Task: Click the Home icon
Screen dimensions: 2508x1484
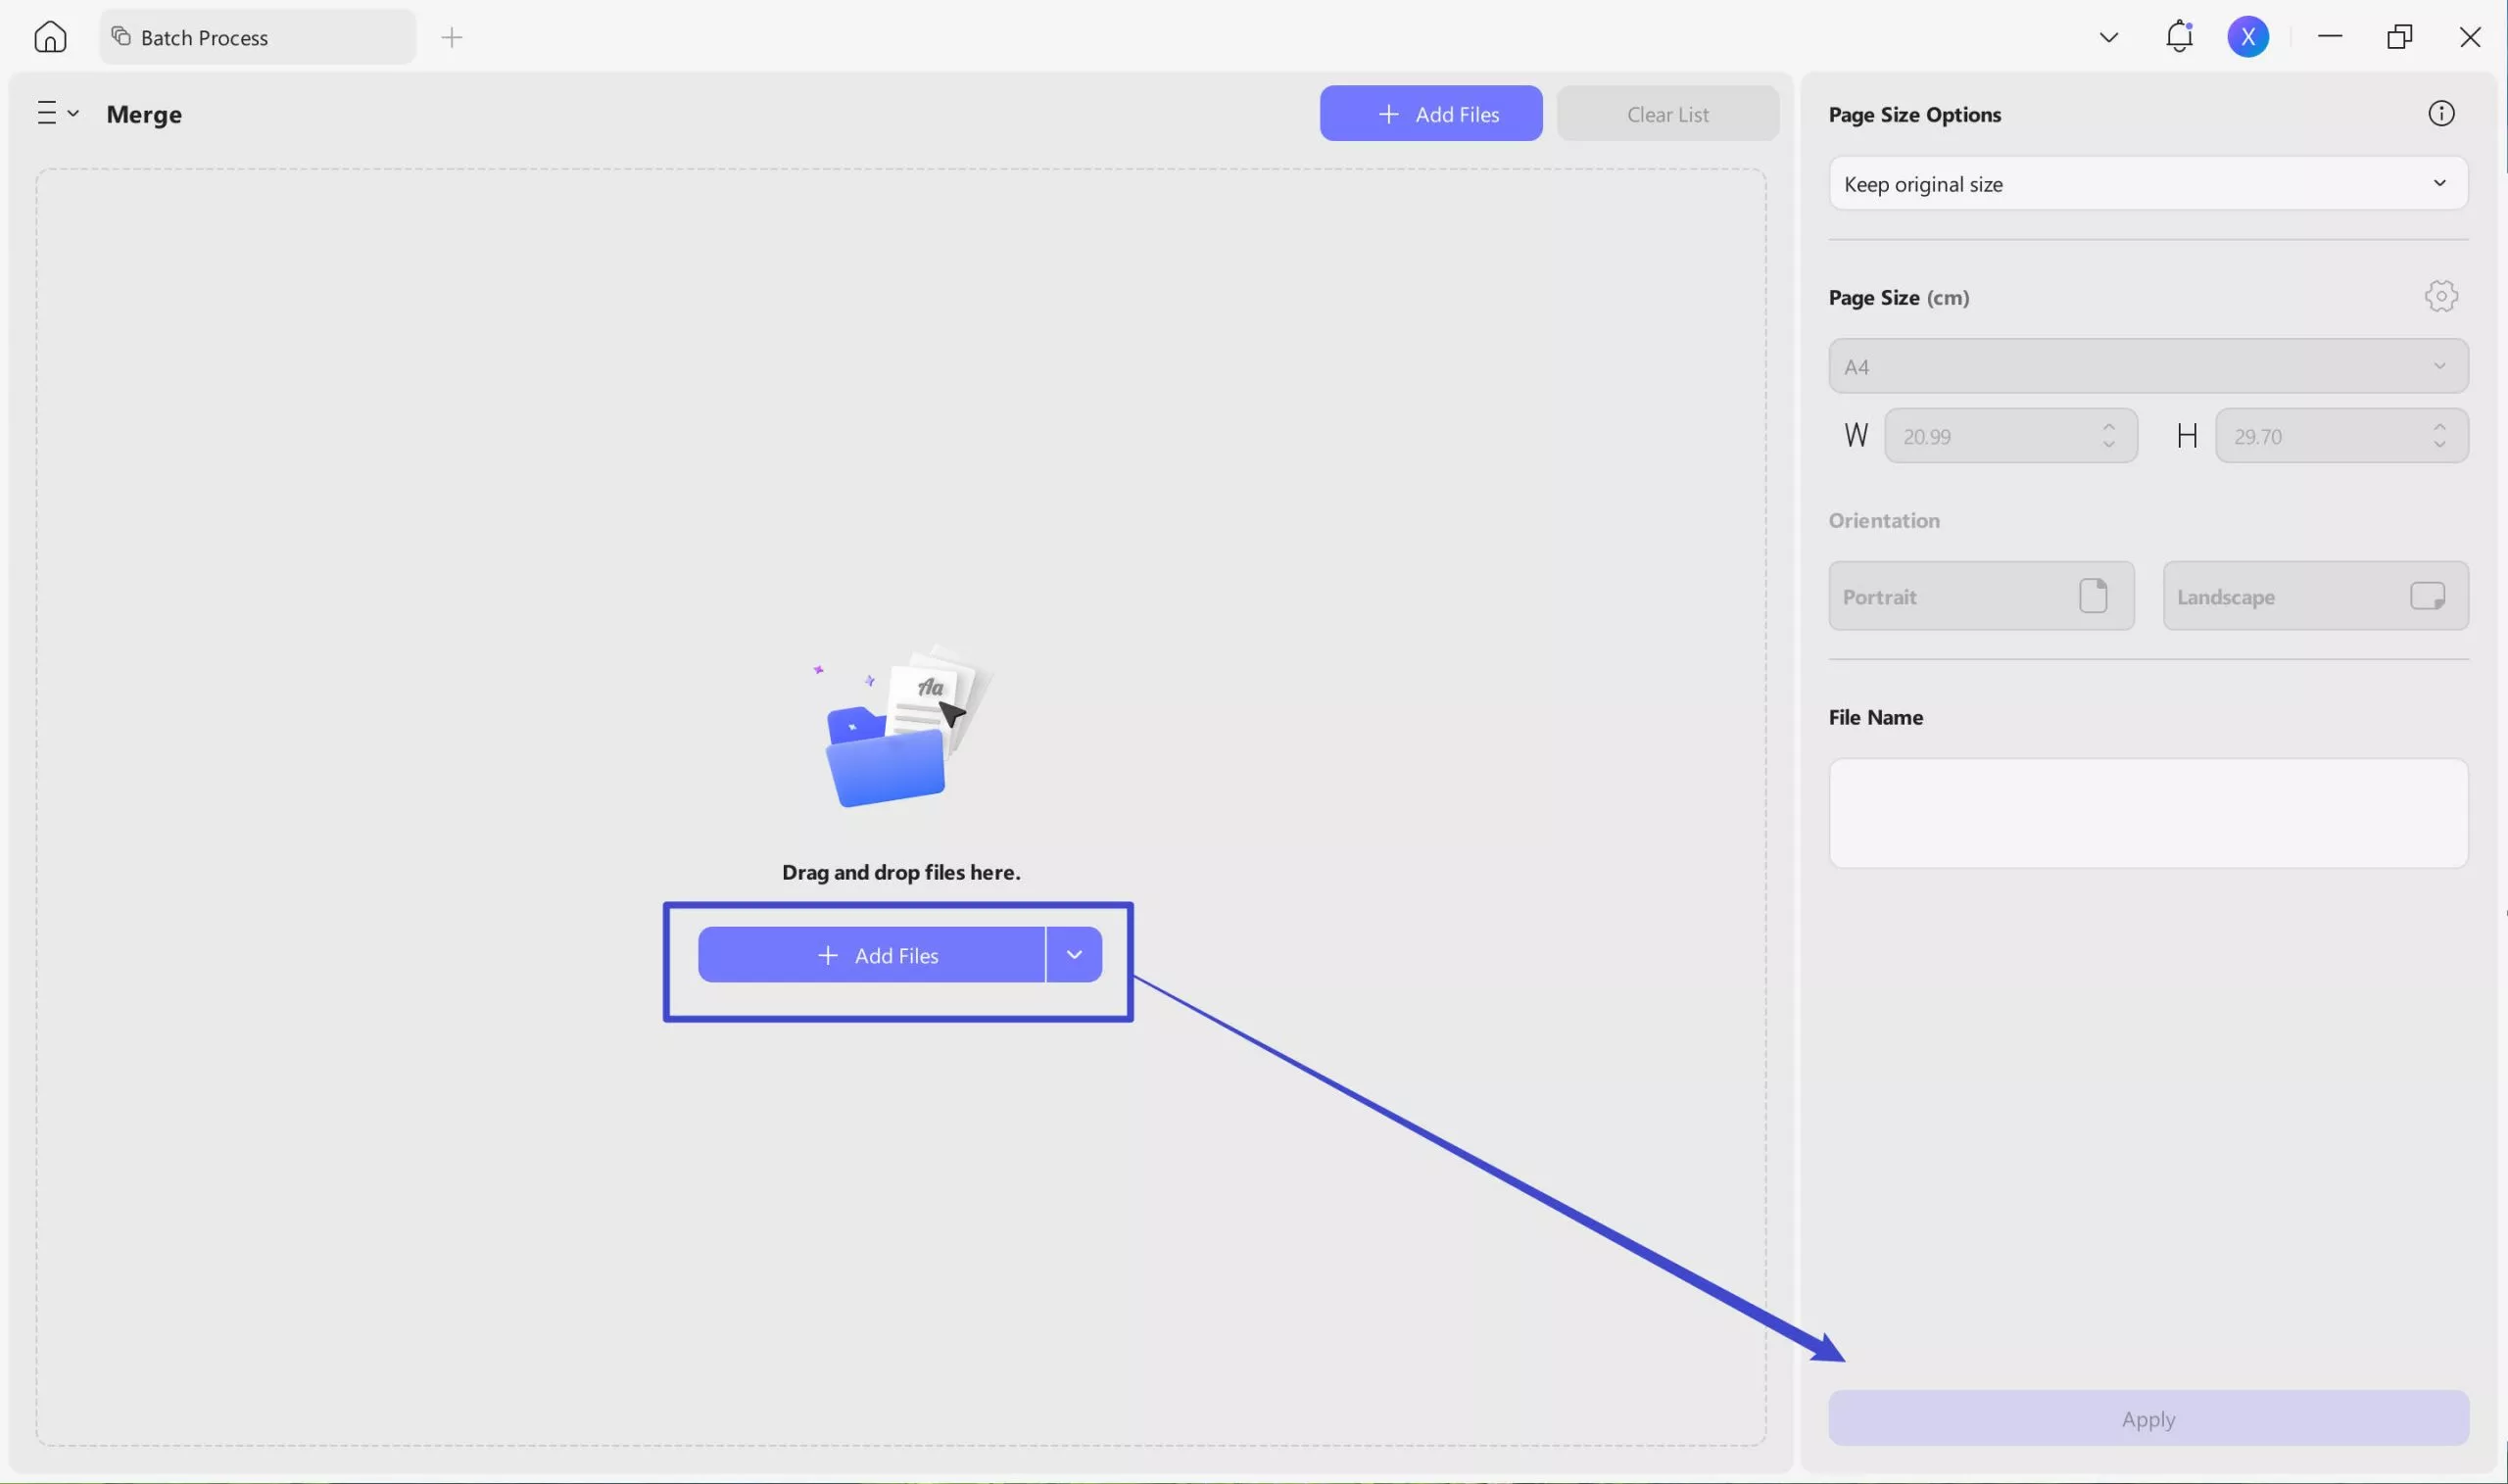Action: click(49, 36)
